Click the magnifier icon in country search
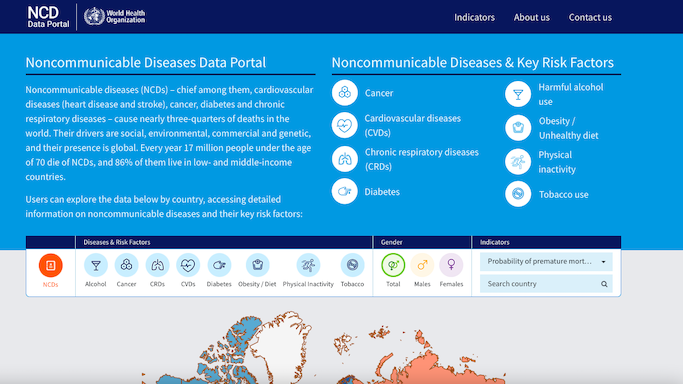Screen dimensions: 683x384 click(x=604, y=284)
